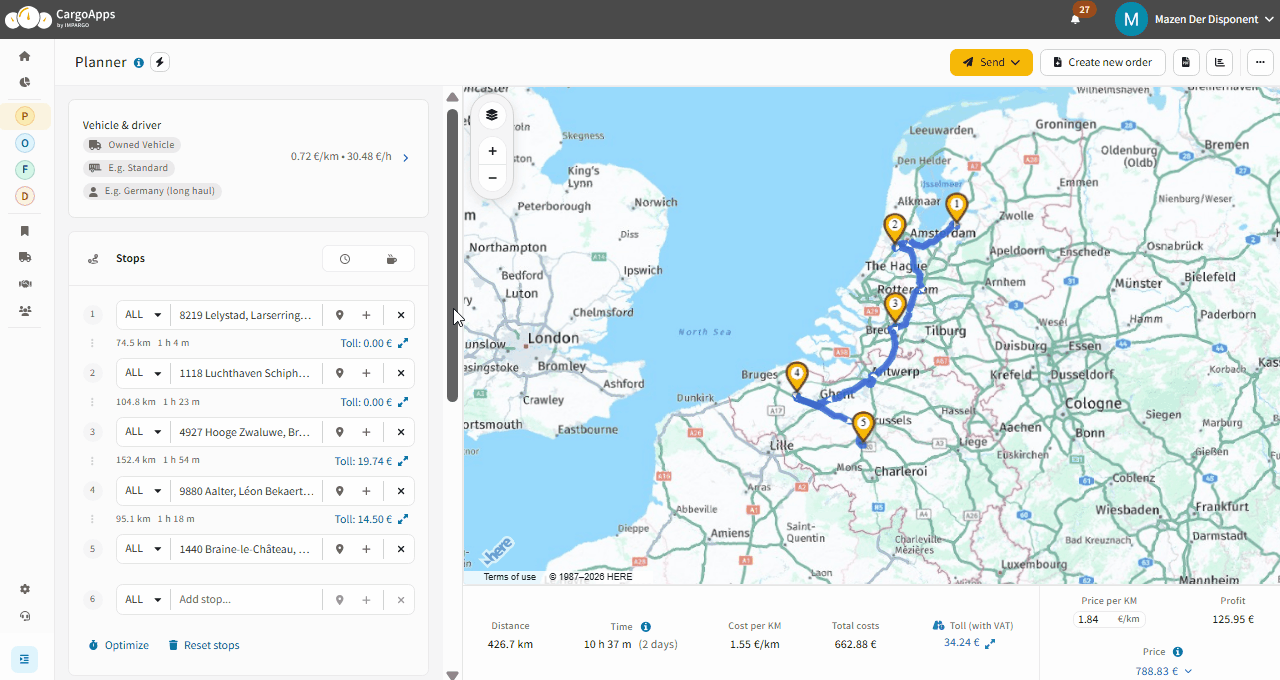Open the ALL dropdown for stop 2
Screen dimensions: 1280x680
(144, 373)
